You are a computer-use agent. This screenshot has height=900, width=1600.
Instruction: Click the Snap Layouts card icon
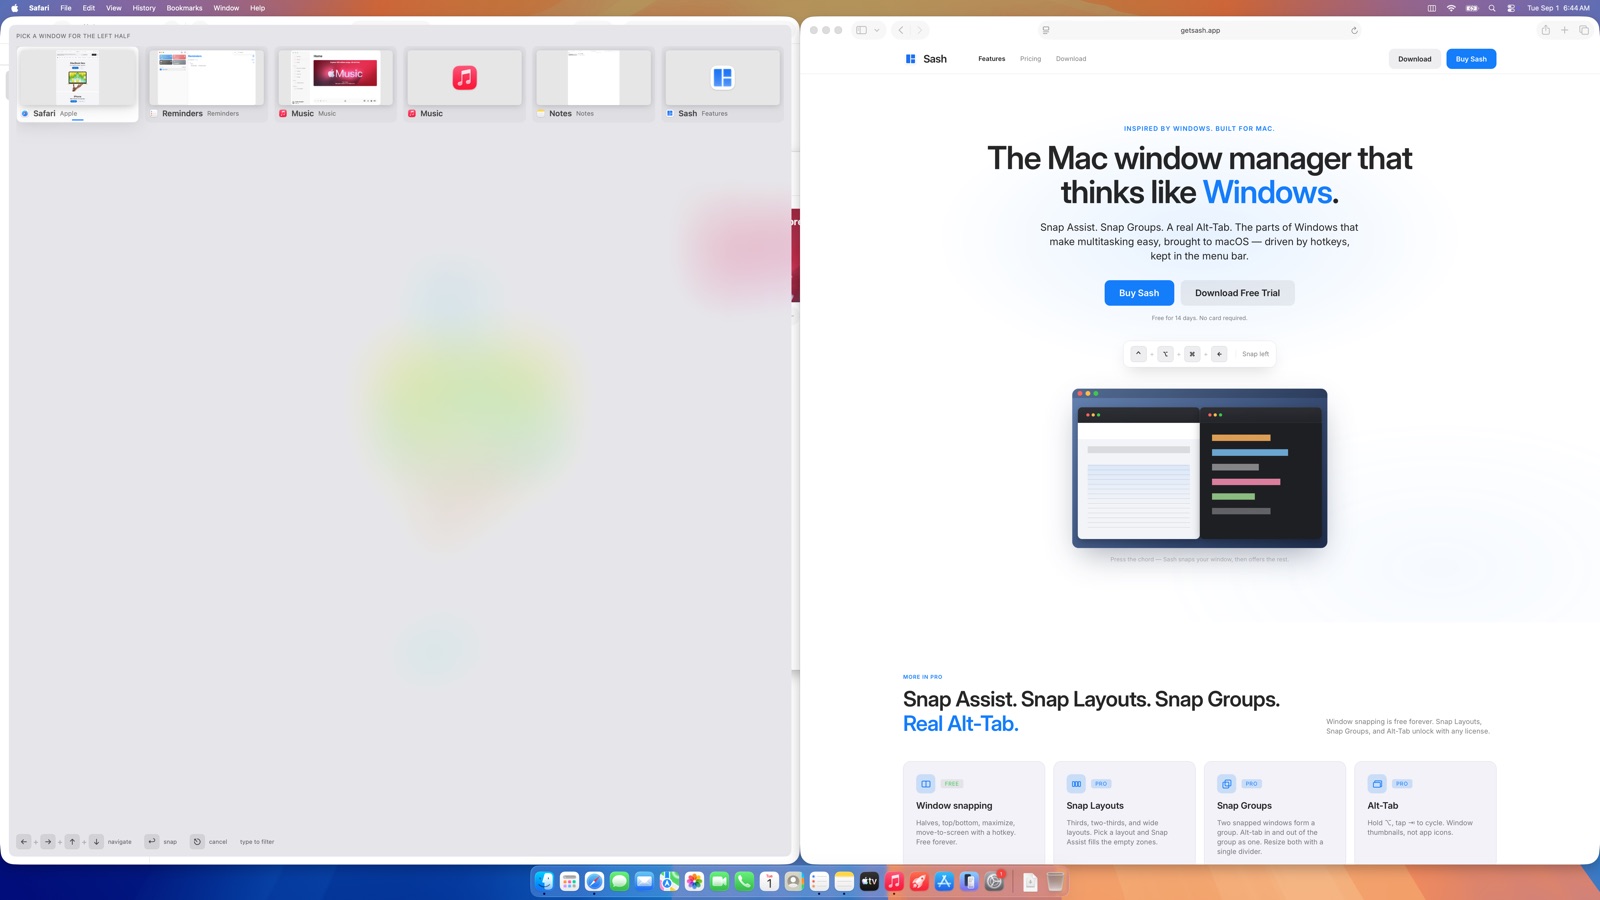(1076, 784)
